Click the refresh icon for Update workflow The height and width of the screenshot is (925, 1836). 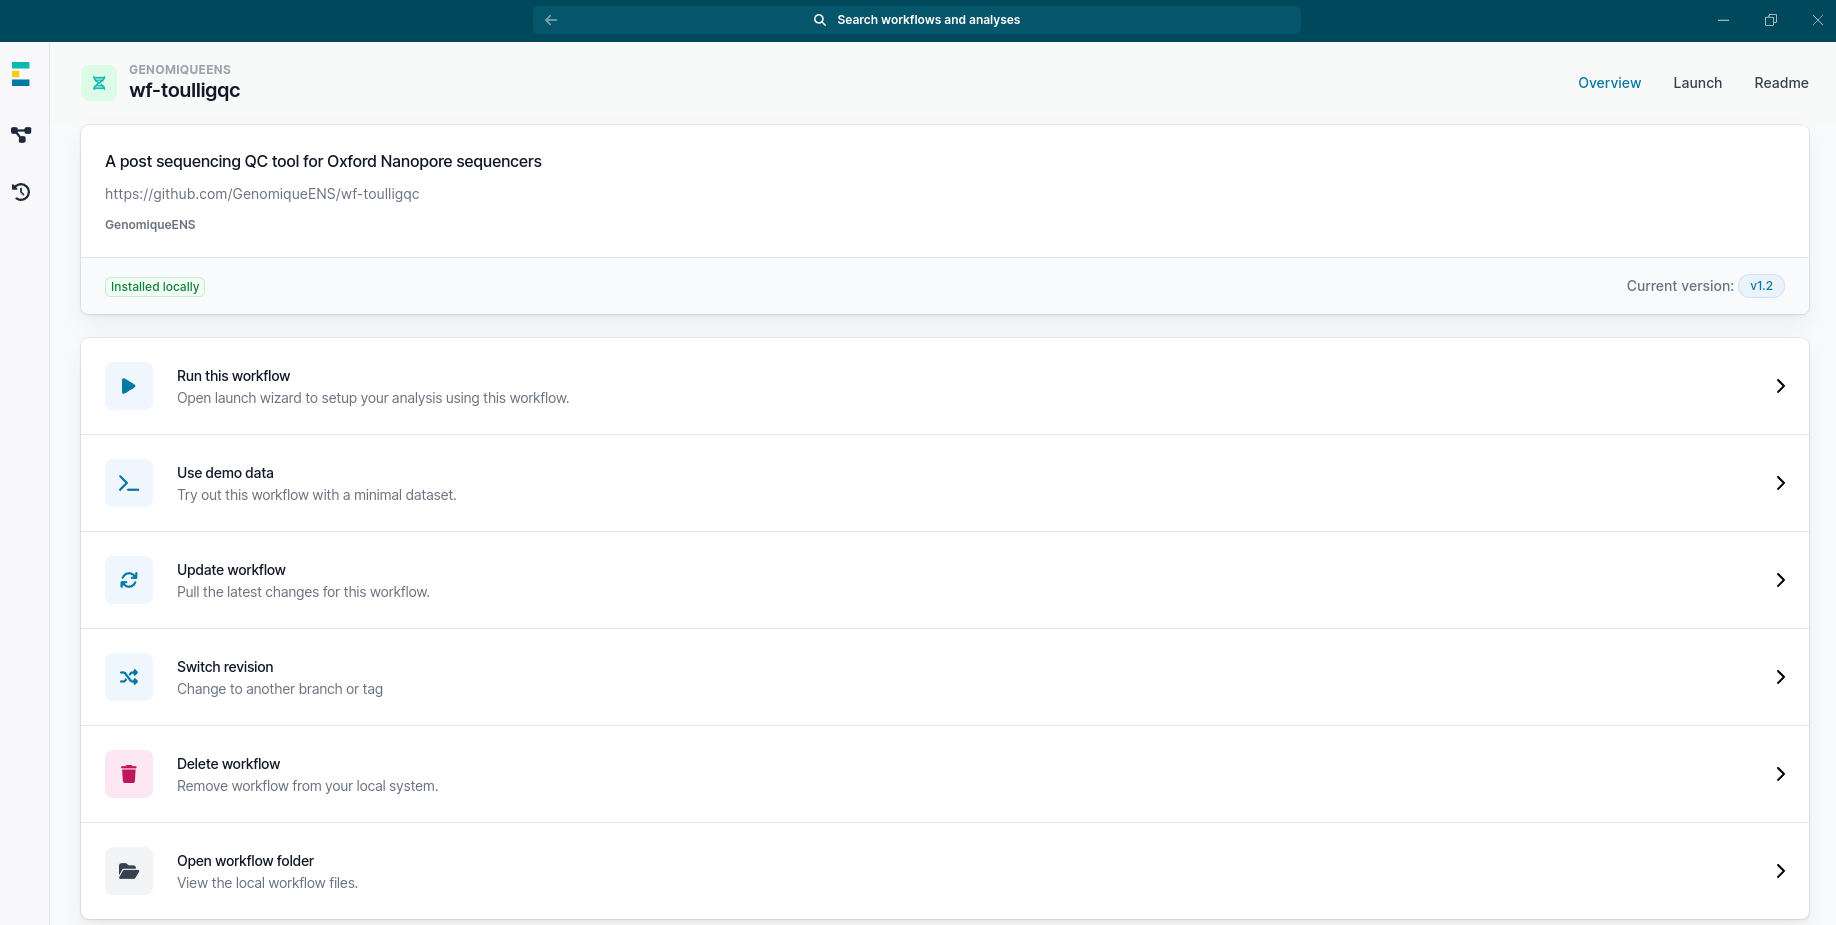point(129,580)
